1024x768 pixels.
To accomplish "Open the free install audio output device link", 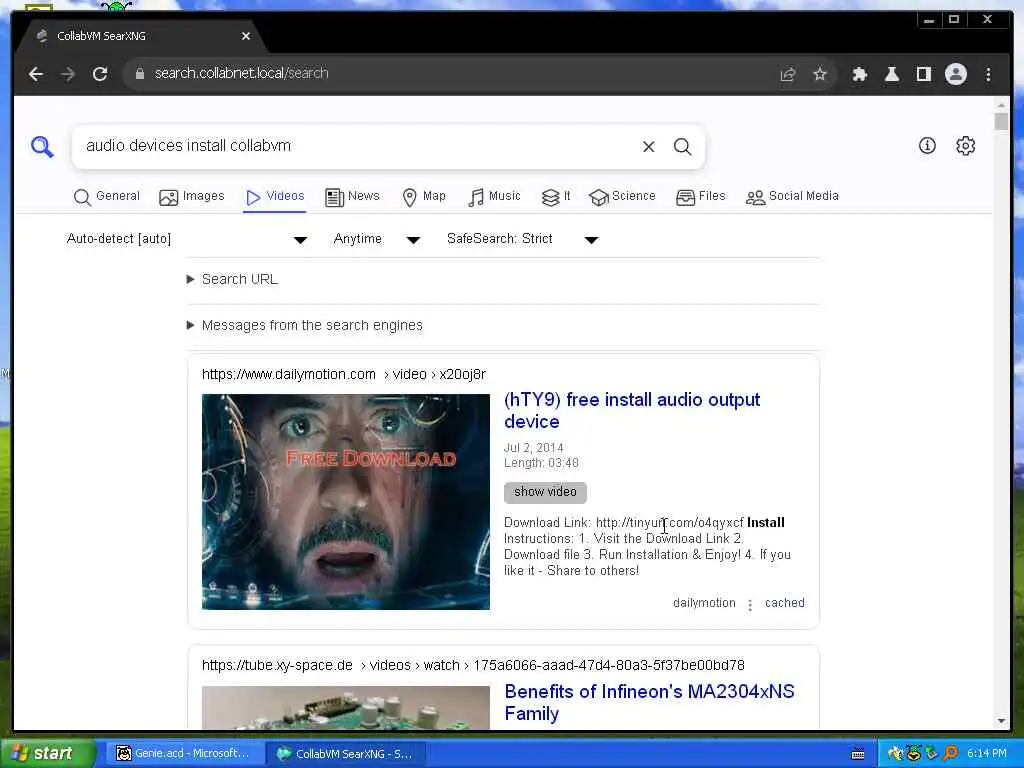I will (x=632, y=411).
